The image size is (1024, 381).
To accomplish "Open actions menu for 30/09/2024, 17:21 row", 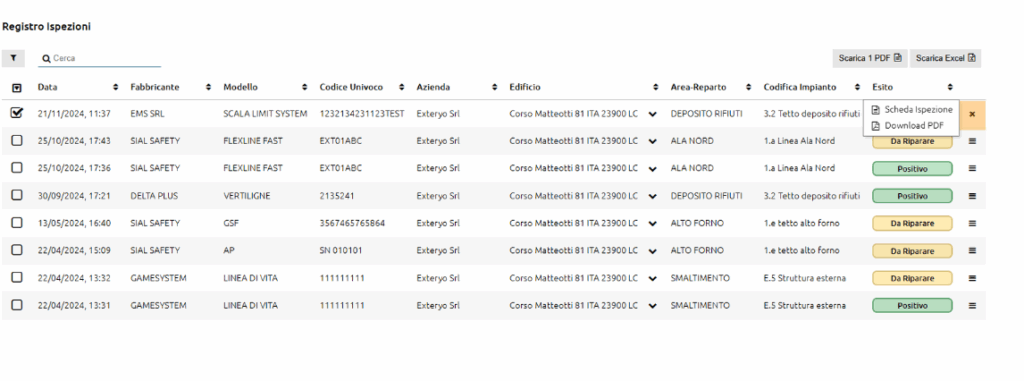I will point(972,196).
